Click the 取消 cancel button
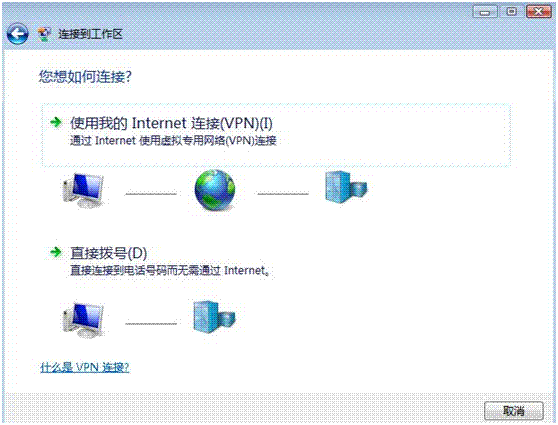 point(514,411)
